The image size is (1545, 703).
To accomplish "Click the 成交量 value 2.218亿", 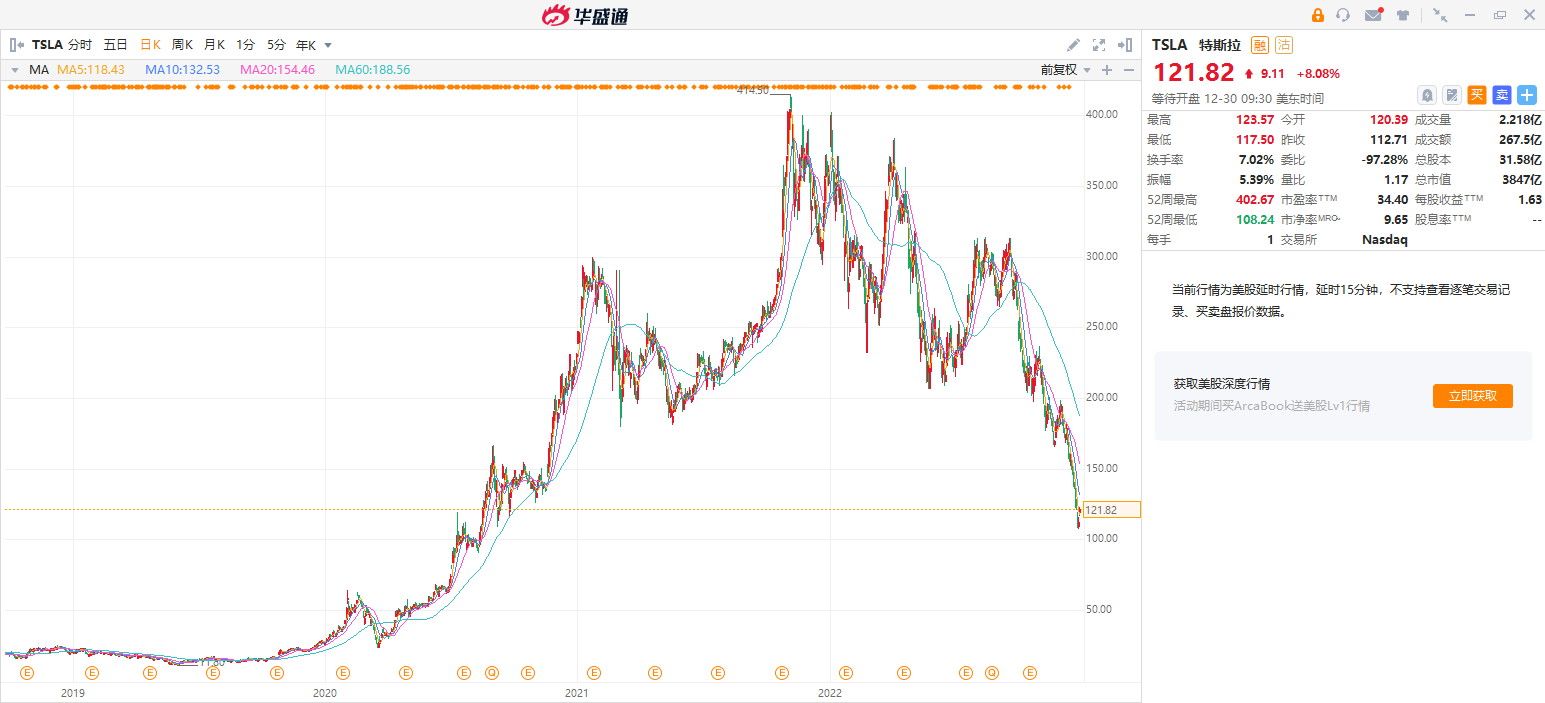I will click(1519, 120).
